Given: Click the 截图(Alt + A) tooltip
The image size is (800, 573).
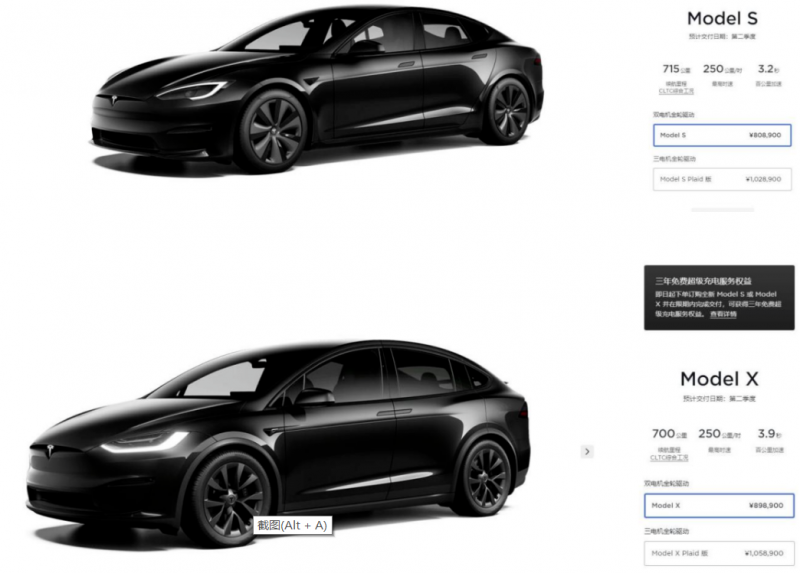Looking at the screenshot, I should [292, 525].
